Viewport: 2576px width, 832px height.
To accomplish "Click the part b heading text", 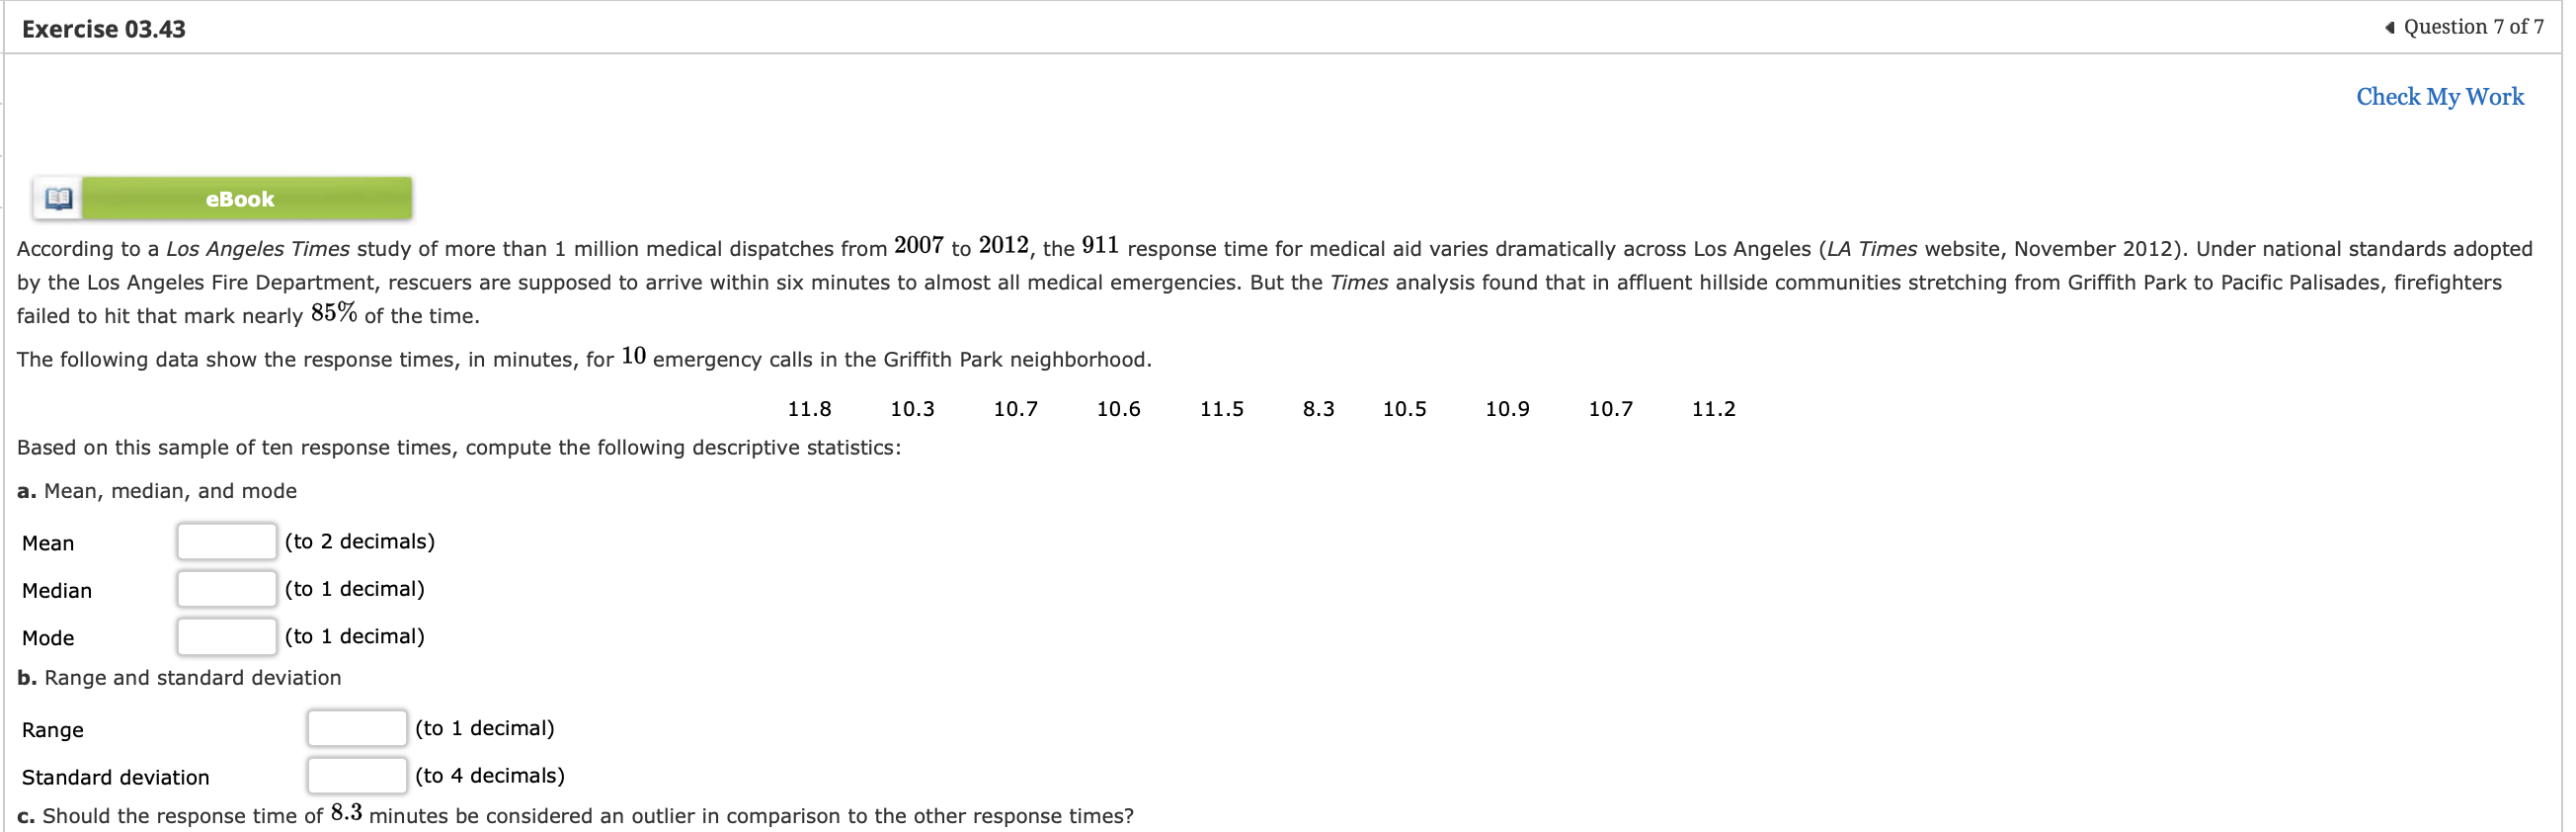I will [x=178, y=677].
